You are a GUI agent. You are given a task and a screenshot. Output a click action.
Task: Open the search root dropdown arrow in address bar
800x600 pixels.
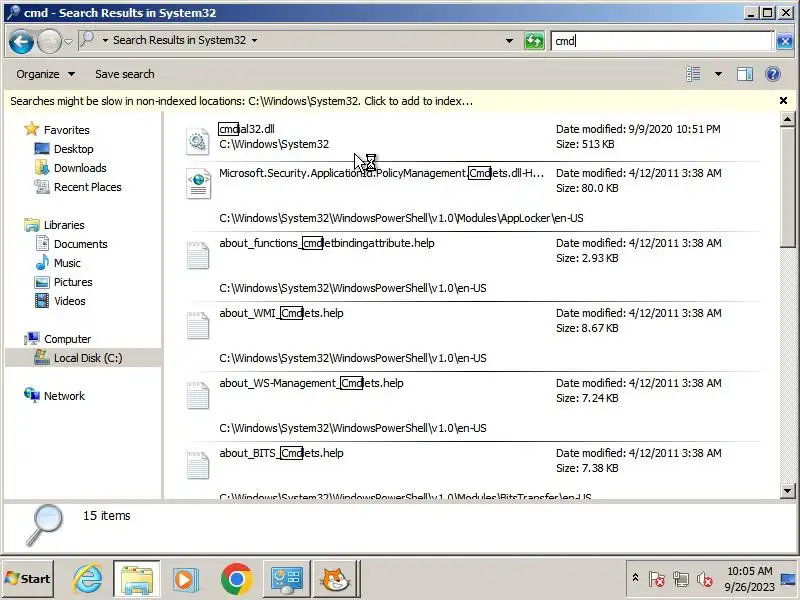point(105,40)
